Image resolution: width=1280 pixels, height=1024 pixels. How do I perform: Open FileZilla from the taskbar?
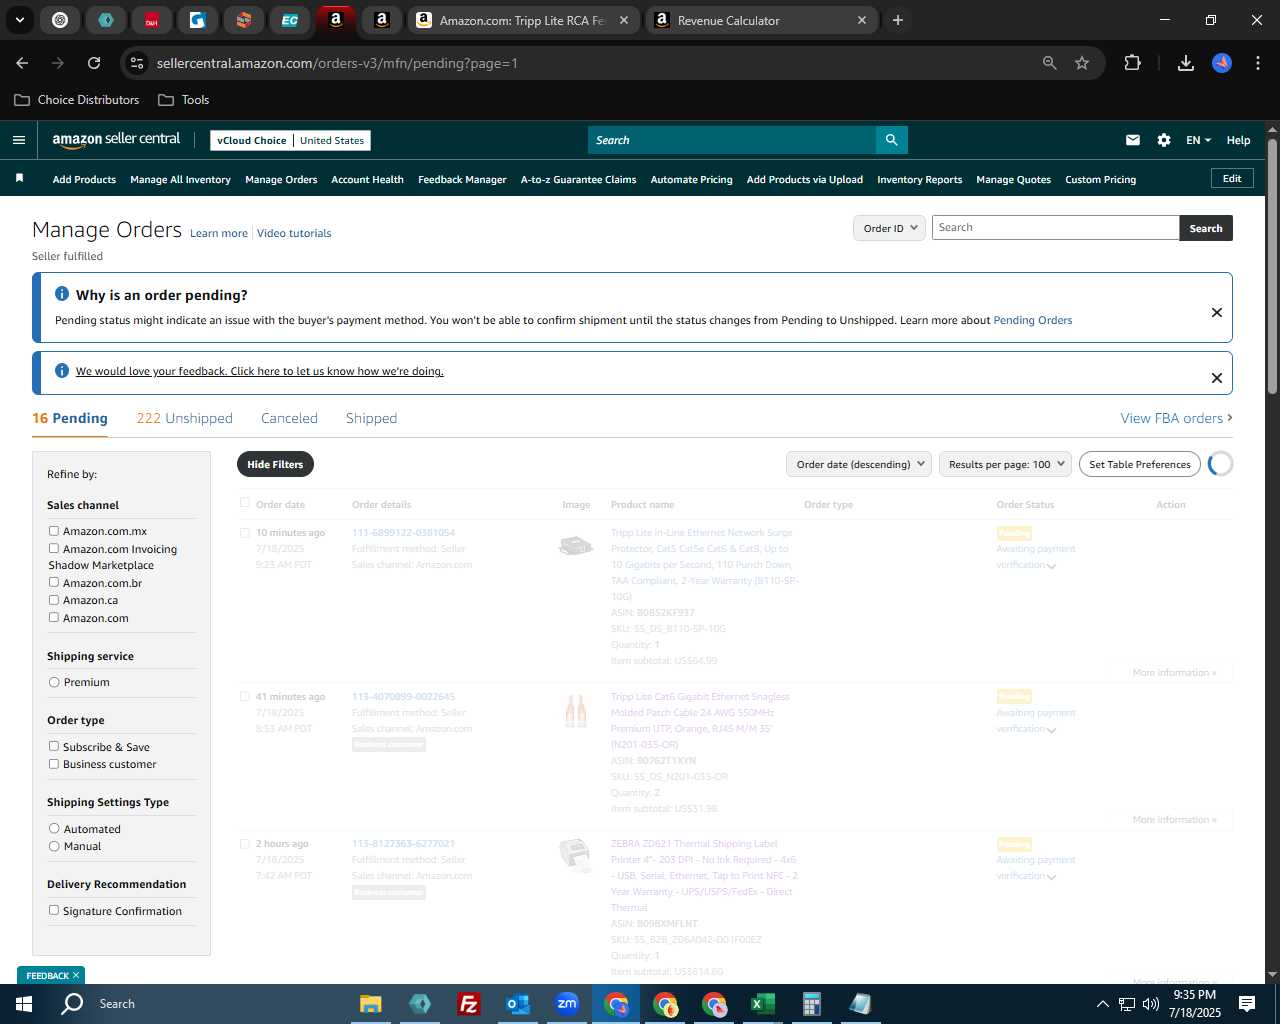tap(468, 1004)
